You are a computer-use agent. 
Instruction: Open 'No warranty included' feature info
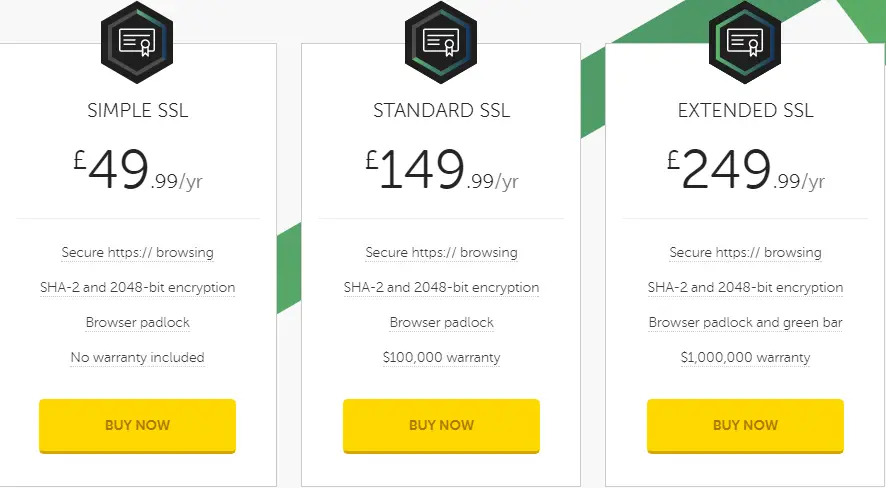coord(137,358)
